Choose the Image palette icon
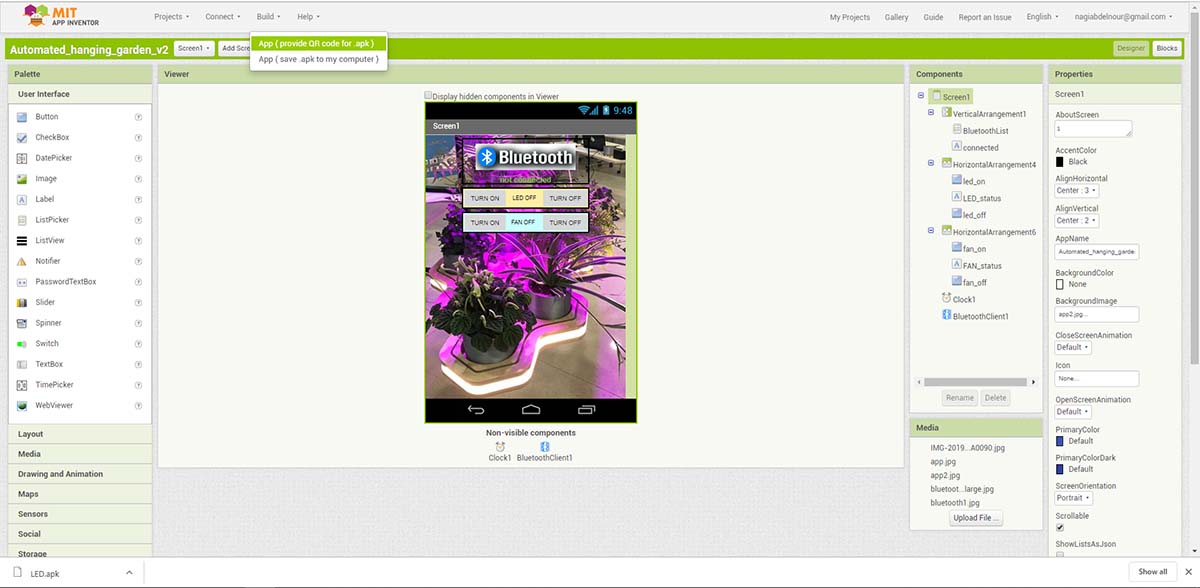The height and width of the screenshot is (588, 1200). [x=23, y=179]
